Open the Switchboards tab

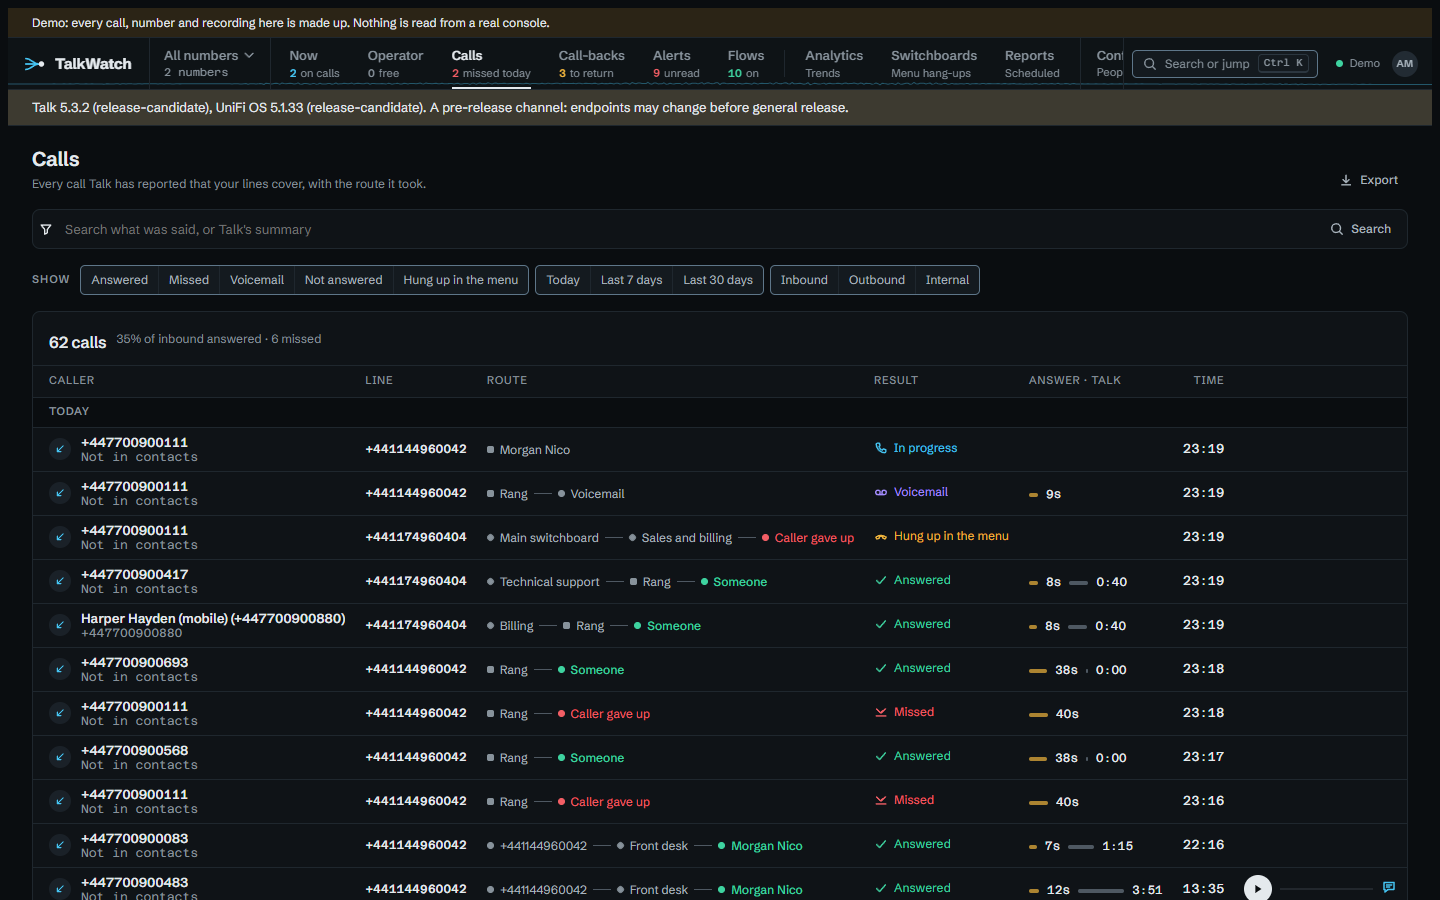click(x=934, y=63)
